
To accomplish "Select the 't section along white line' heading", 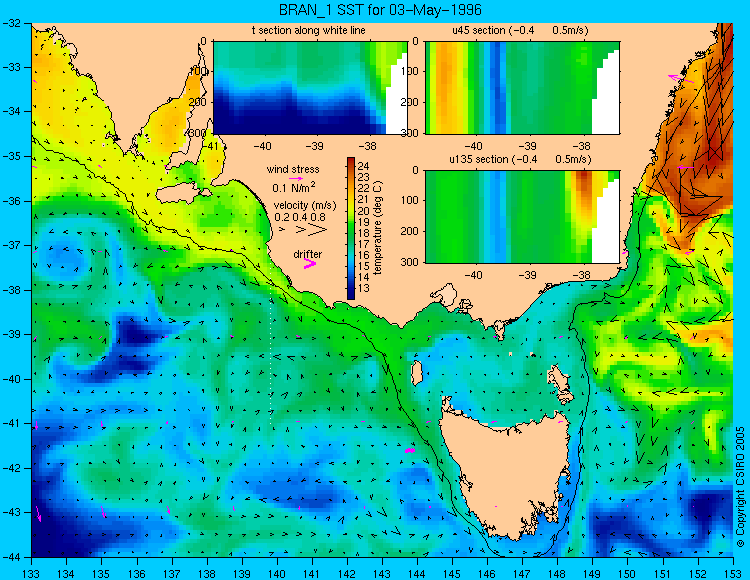I will tap(309, 31).
